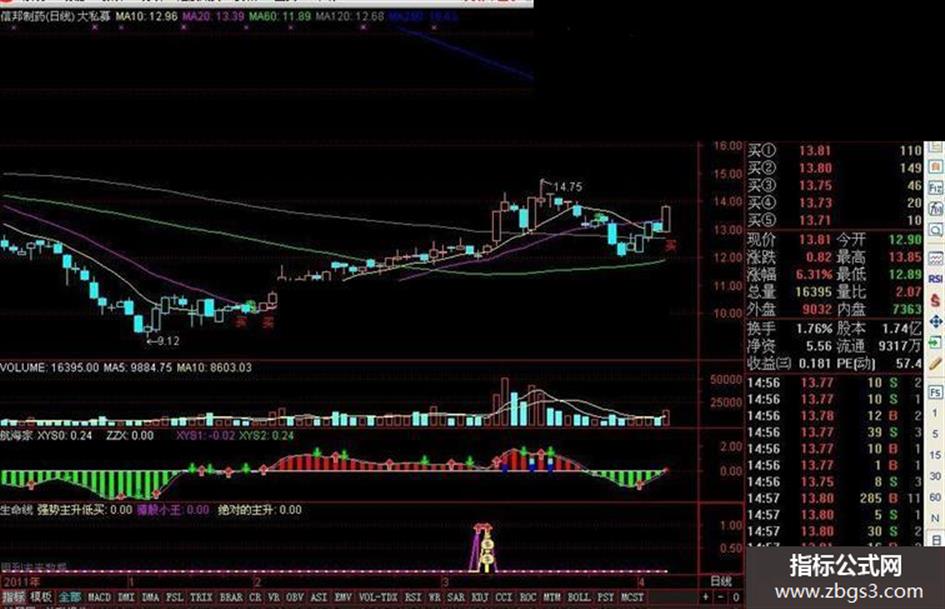
Task: Click the minus zoom button at bottom
Action: click(x=721, y=597)
